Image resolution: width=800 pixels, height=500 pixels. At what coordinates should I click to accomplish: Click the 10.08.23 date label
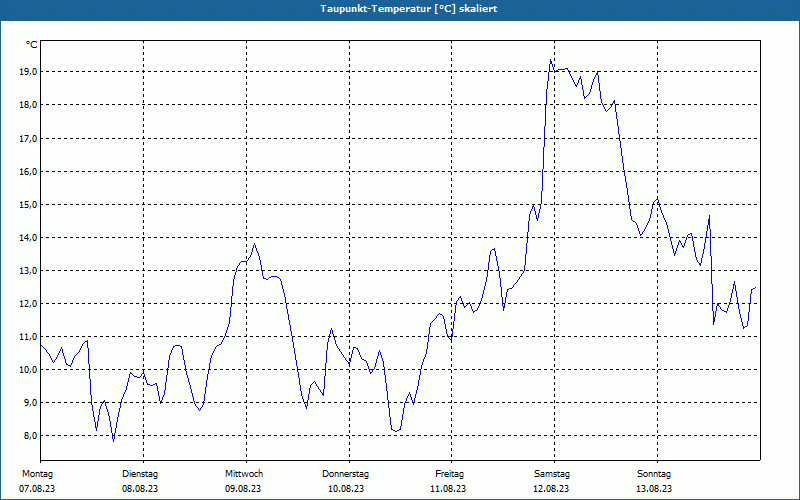point(346,489)
